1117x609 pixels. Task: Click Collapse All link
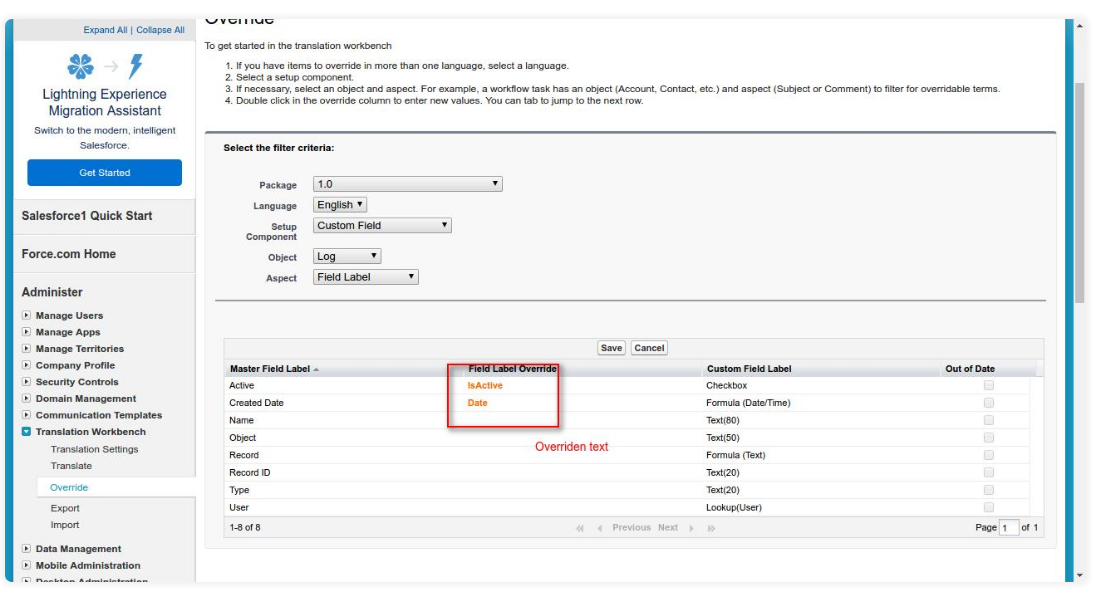pyautogui.click(x=160, y=30)
